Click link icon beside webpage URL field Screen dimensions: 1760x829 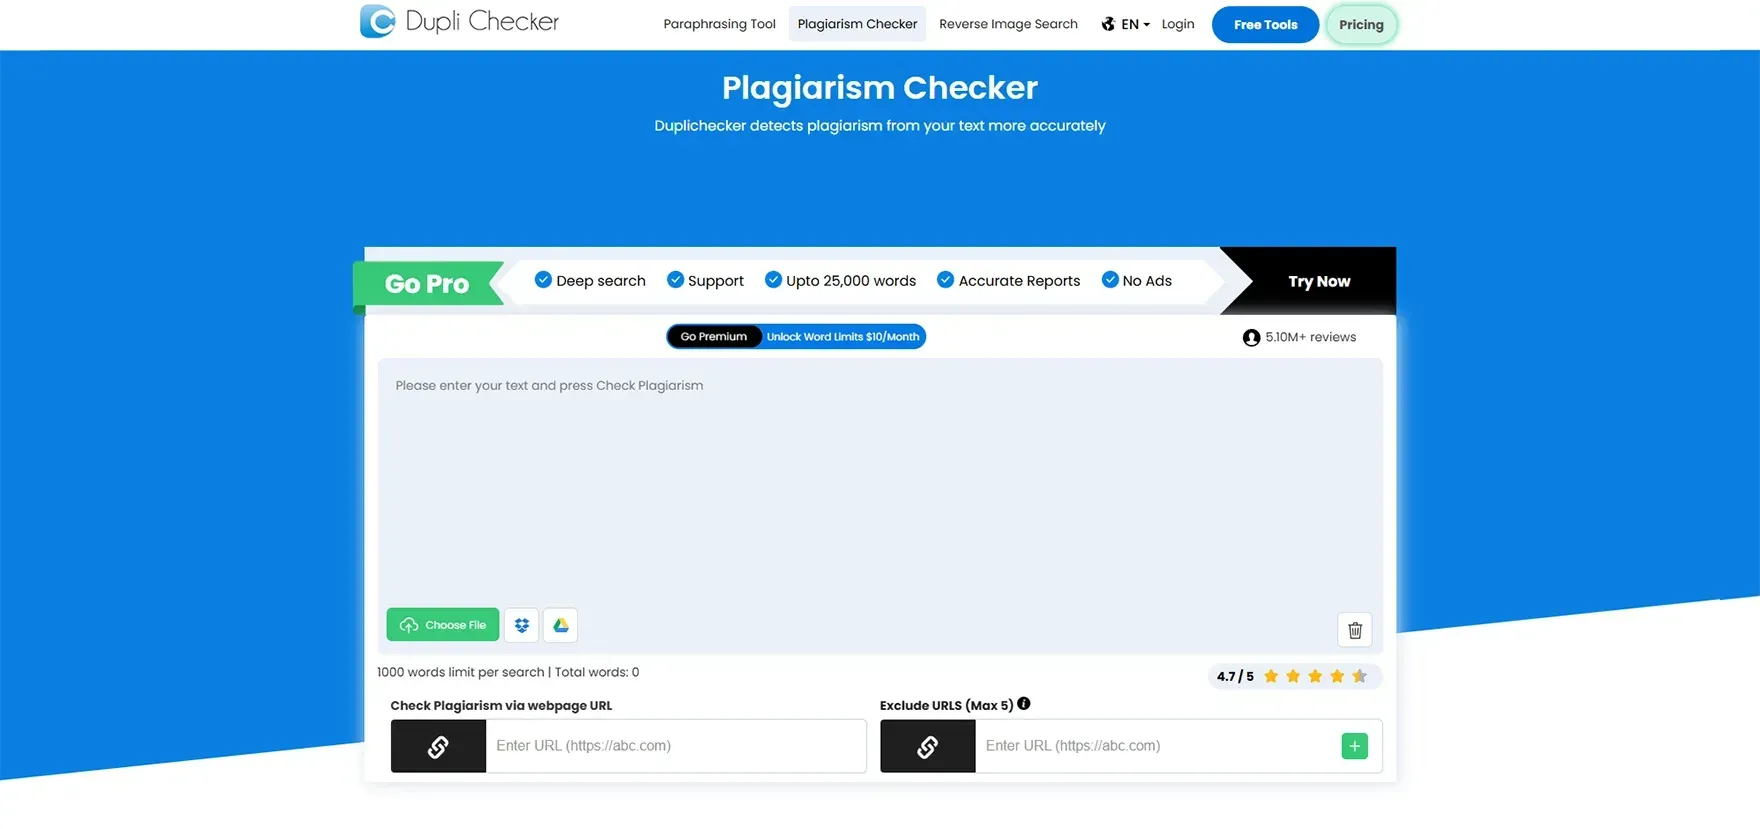(x=438, y=746)
